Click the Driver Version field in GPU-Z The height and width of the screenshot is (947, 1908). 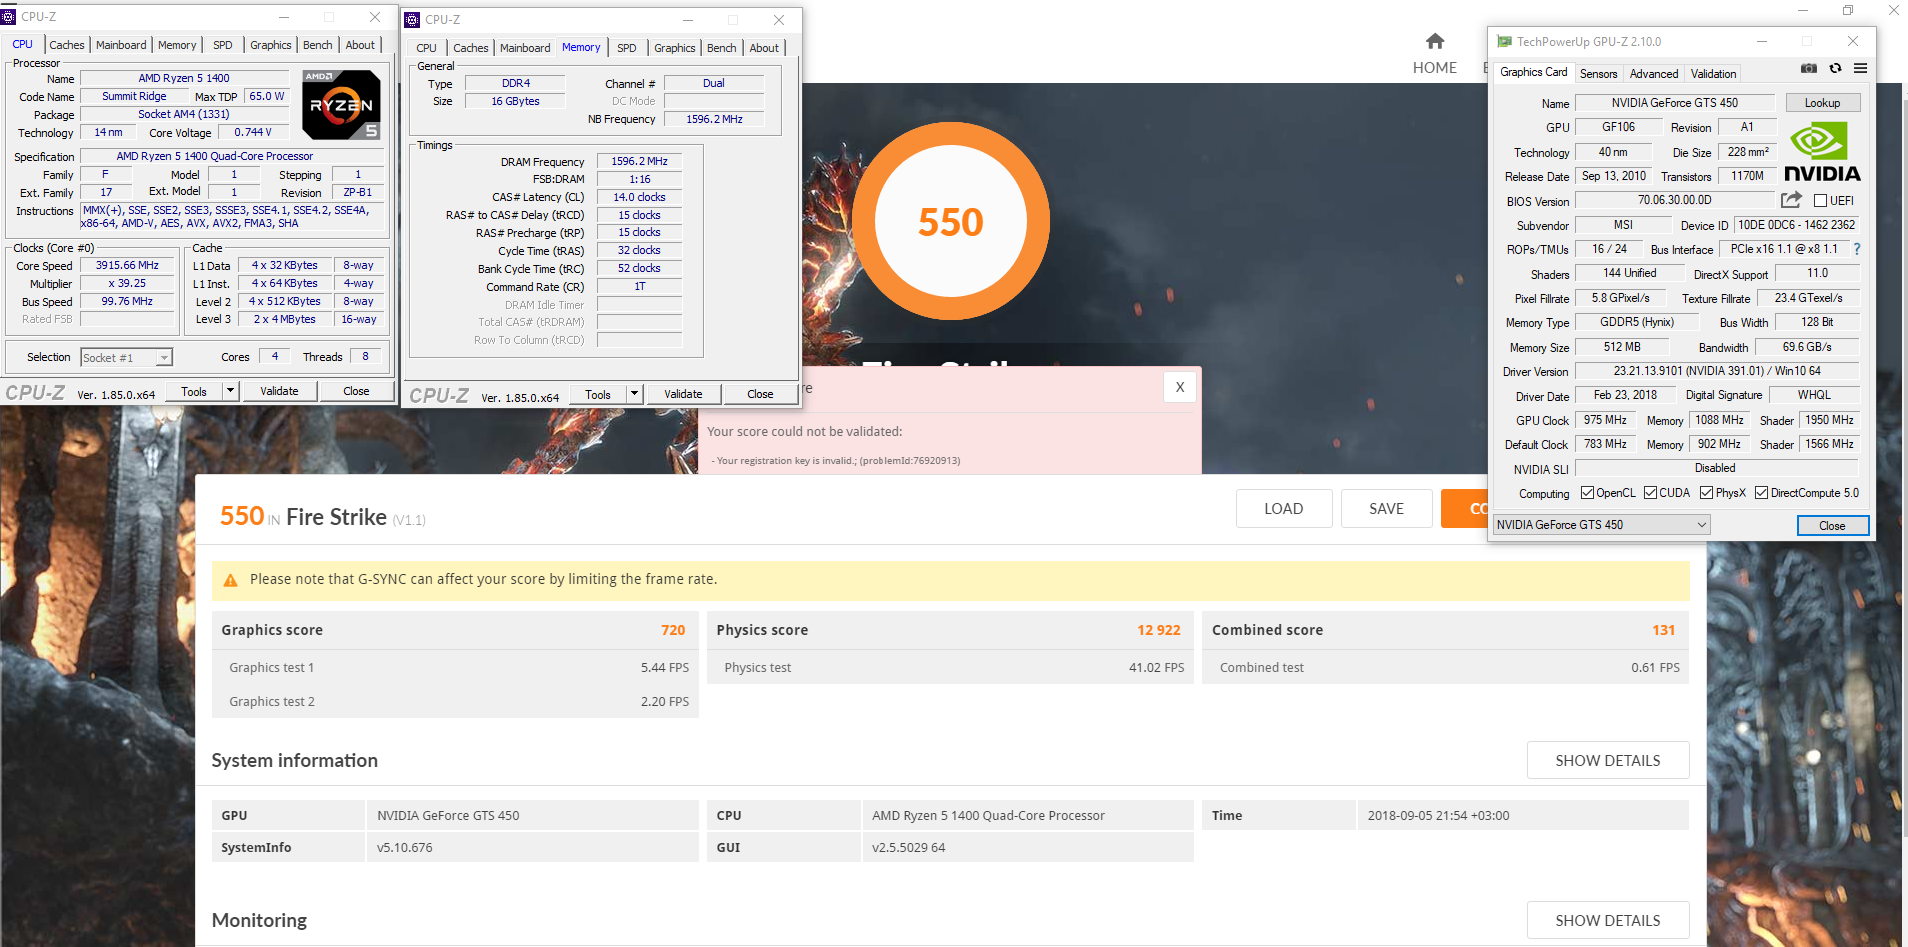pyautogui.click(x=1717, y=371)
